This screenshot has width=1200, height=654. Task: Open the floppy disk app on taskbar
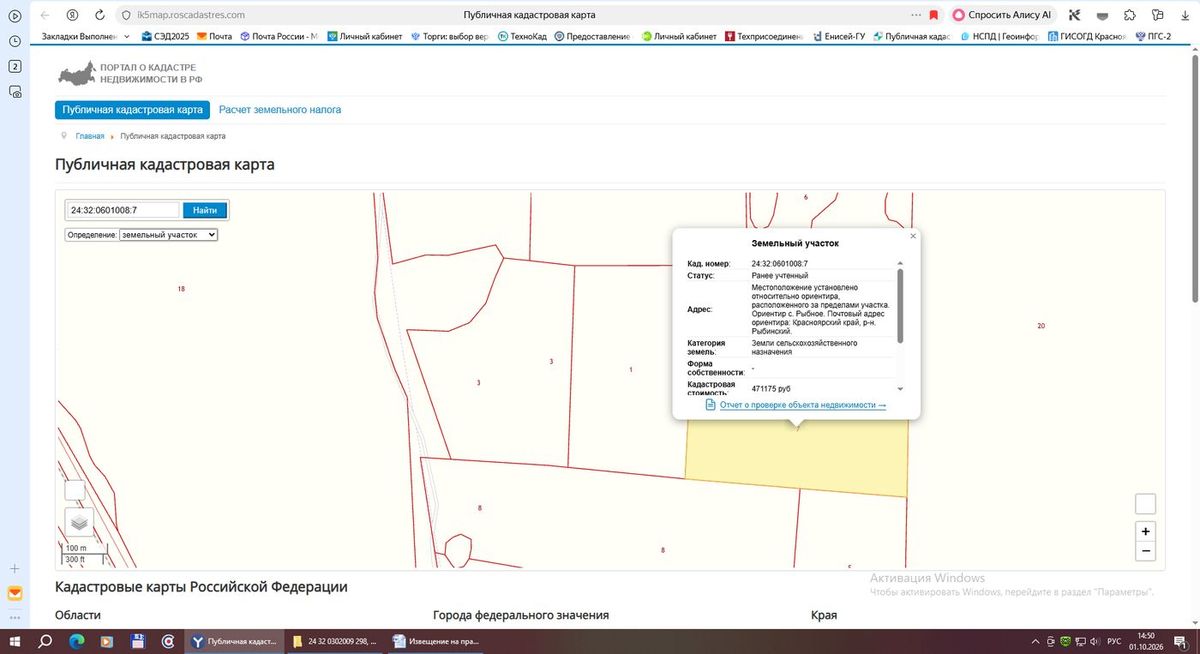(x=137, y=641)
